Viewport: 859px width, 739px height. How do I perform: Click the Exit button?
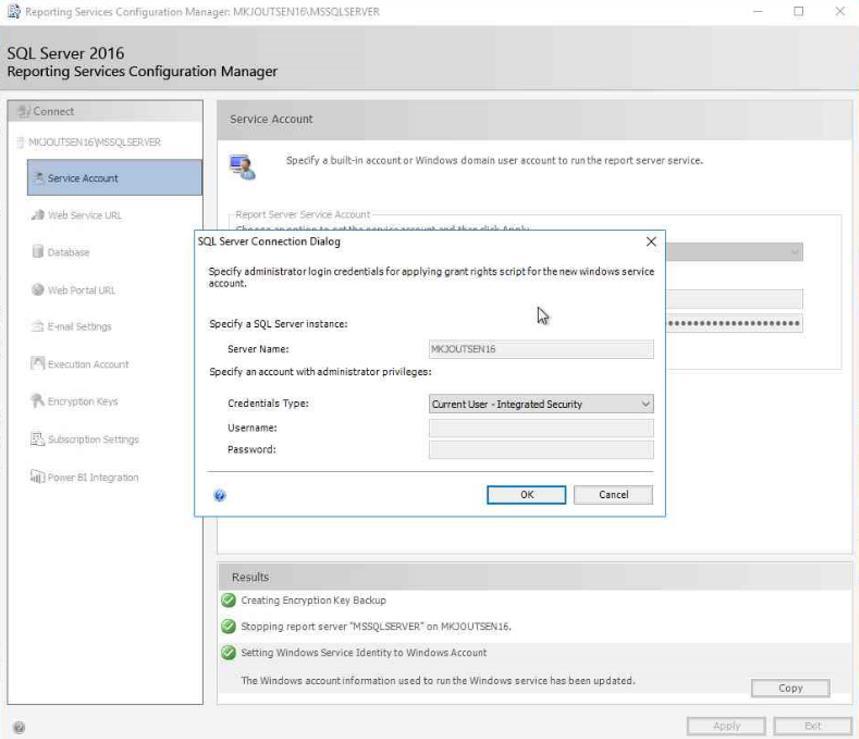click(x=812, y=726)
